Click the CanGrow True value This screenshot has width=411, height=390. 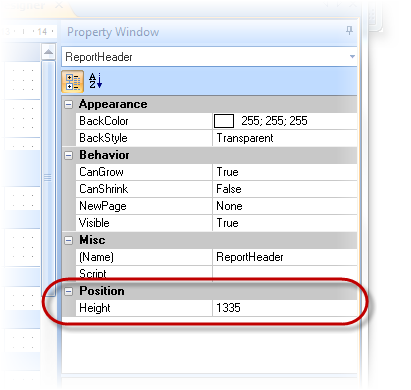tap(227, 172)
